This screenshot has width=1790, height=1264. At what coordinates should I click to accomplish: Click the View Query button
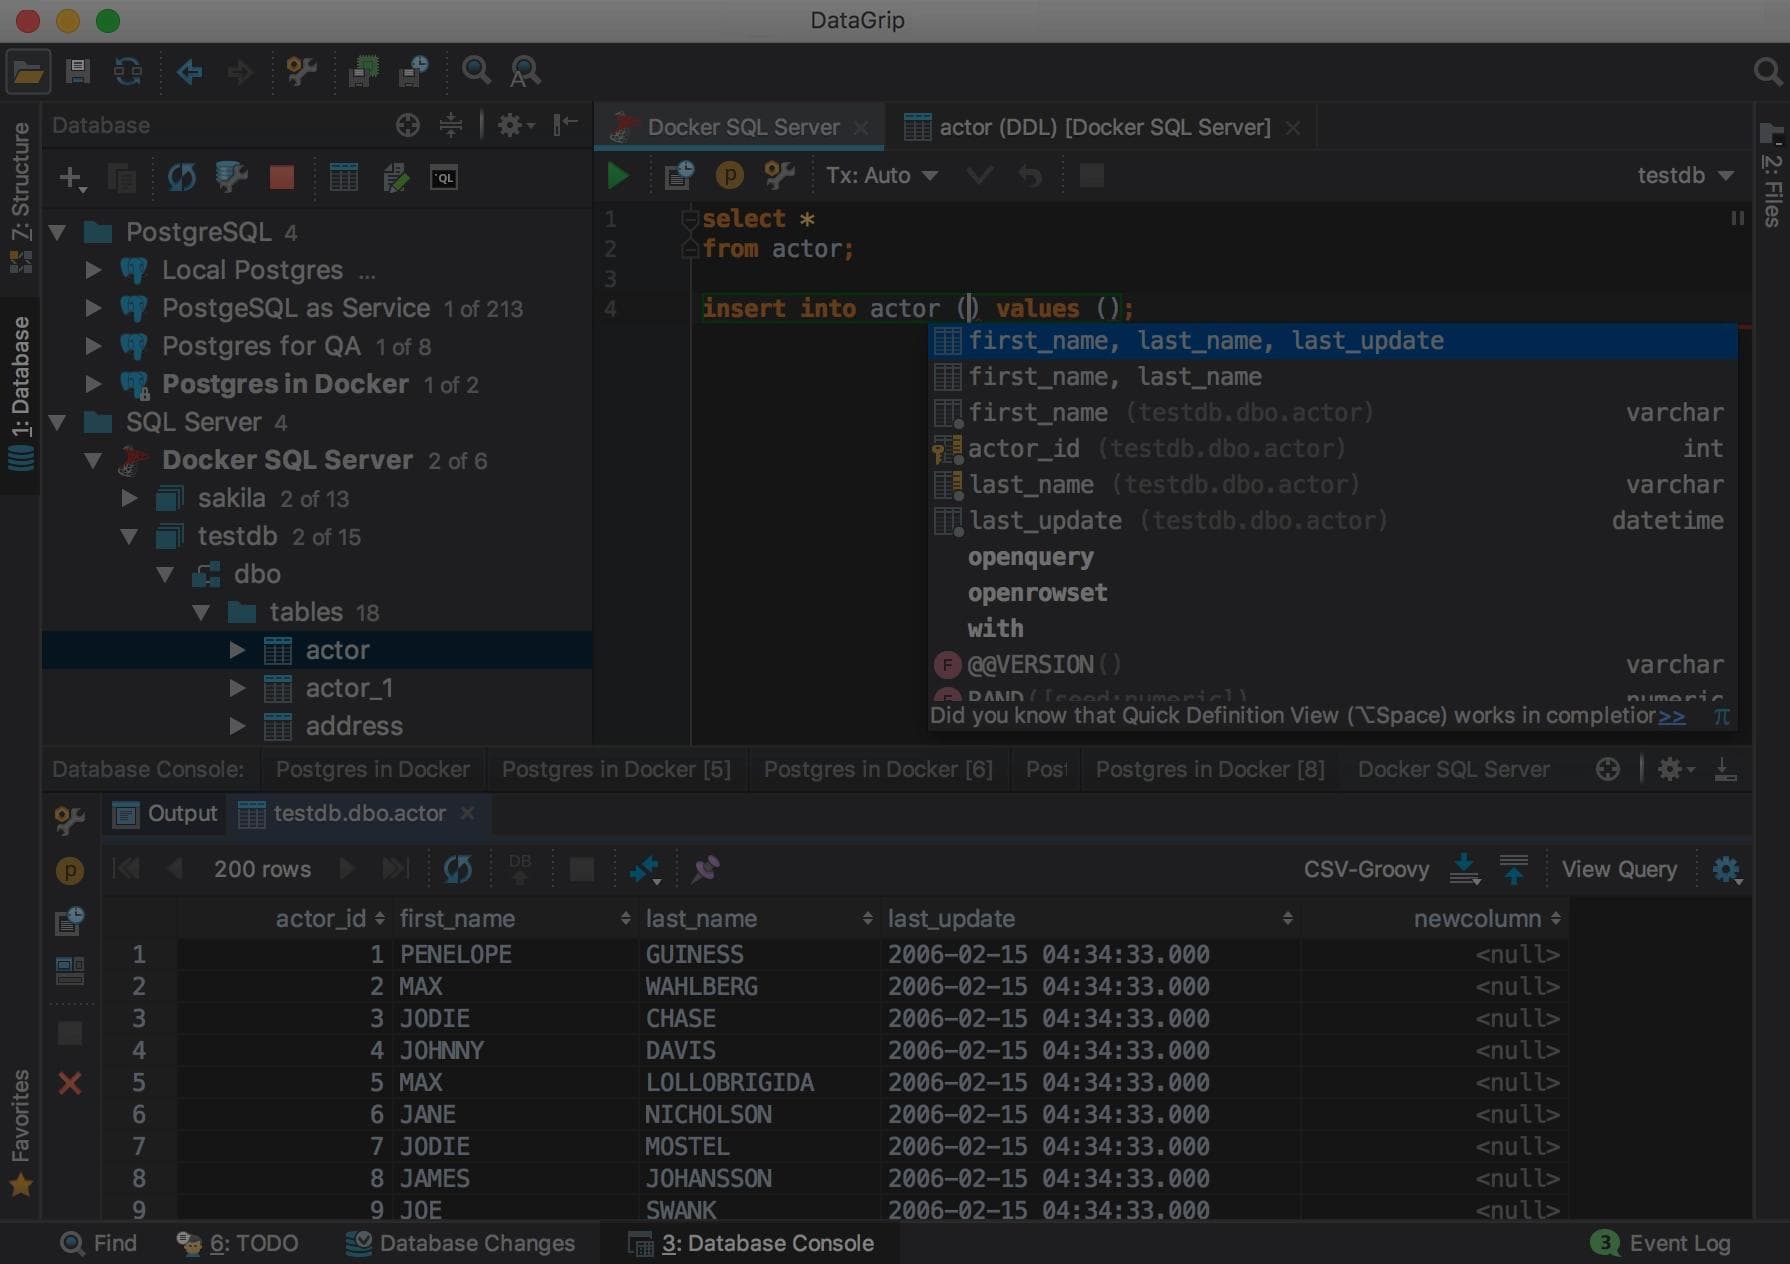1619,868
